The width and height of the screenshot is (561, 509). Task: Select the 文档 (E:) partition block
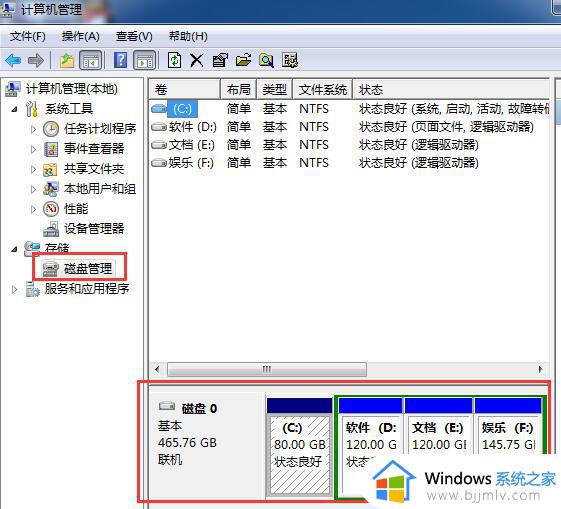(438, 448)
